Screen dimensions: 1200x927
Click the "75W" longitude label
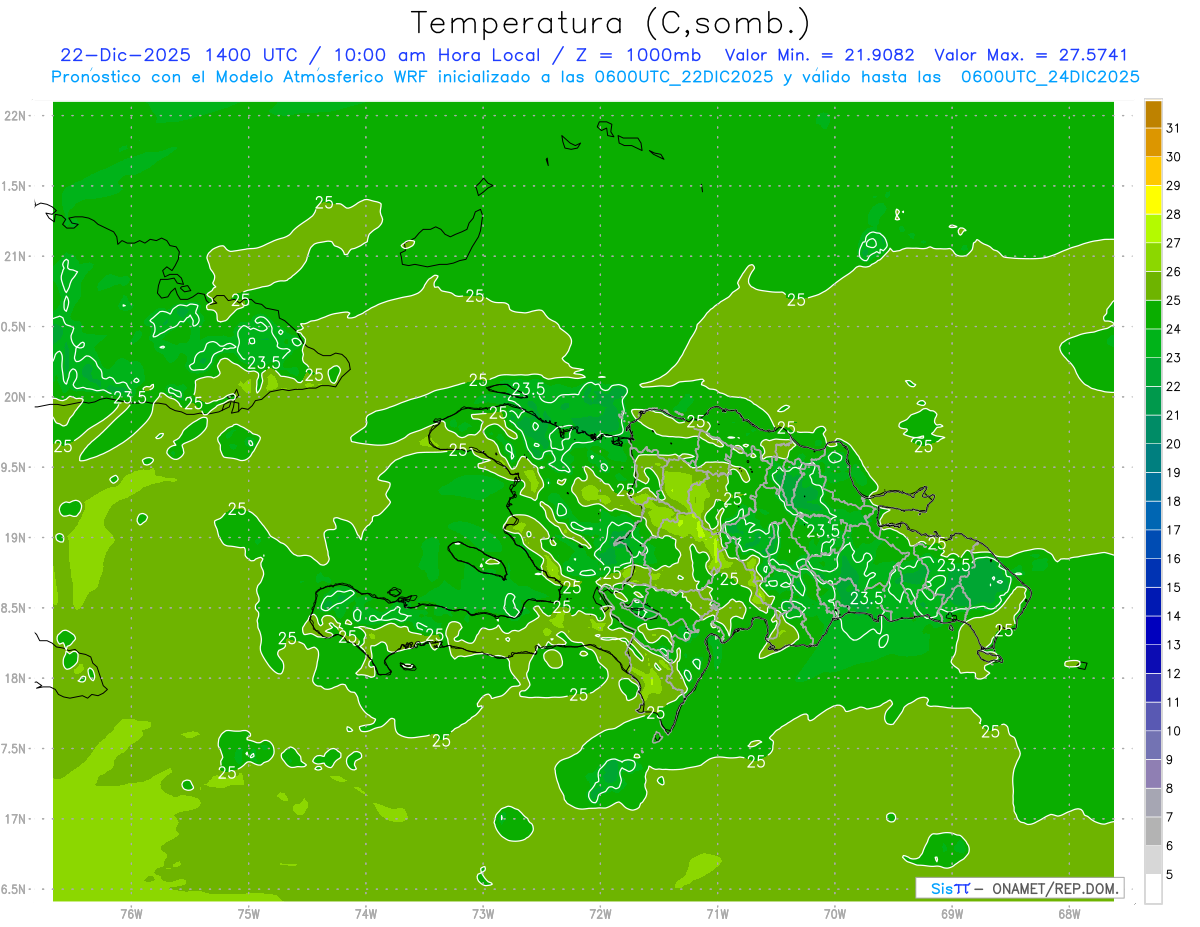(x=248, y=914)
